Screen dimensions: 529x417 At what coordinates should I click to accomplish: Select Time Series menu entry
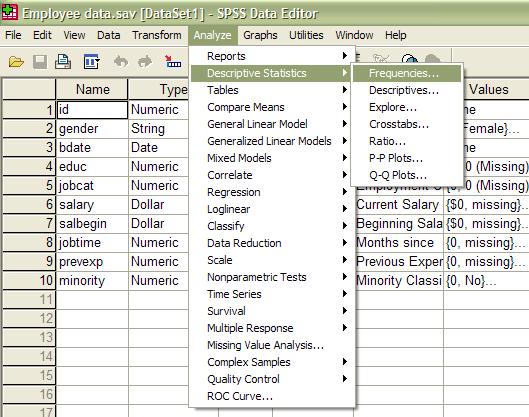pos(272,294)
